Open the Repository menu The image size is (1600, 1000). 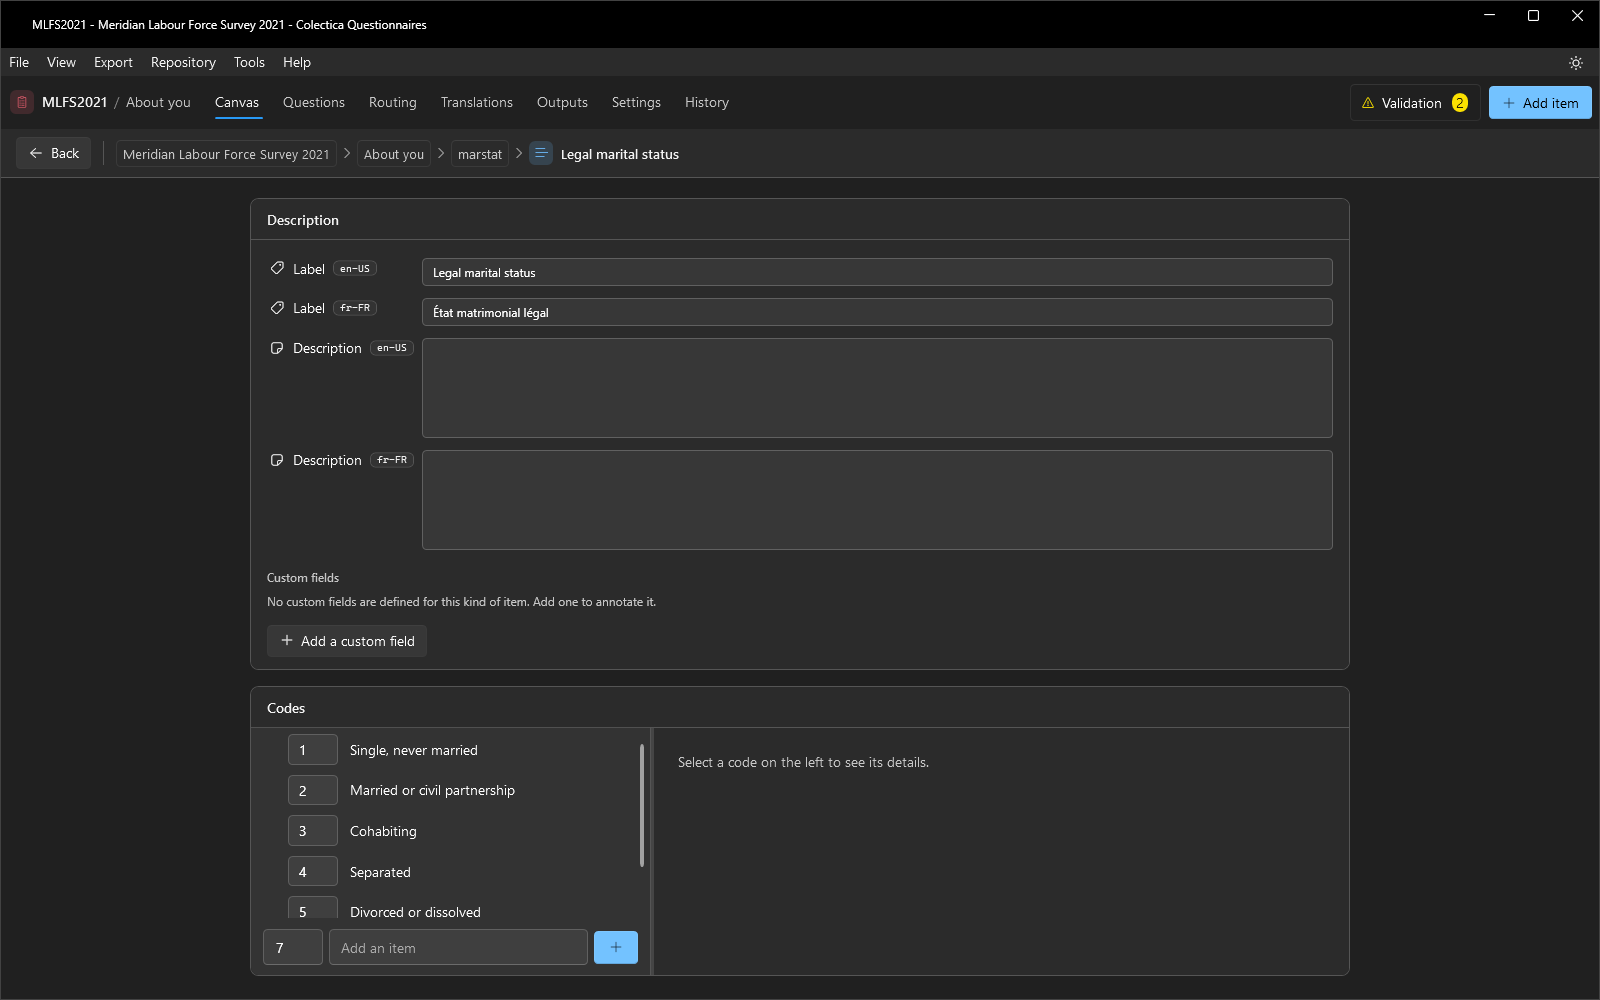(x=183, y=62)
